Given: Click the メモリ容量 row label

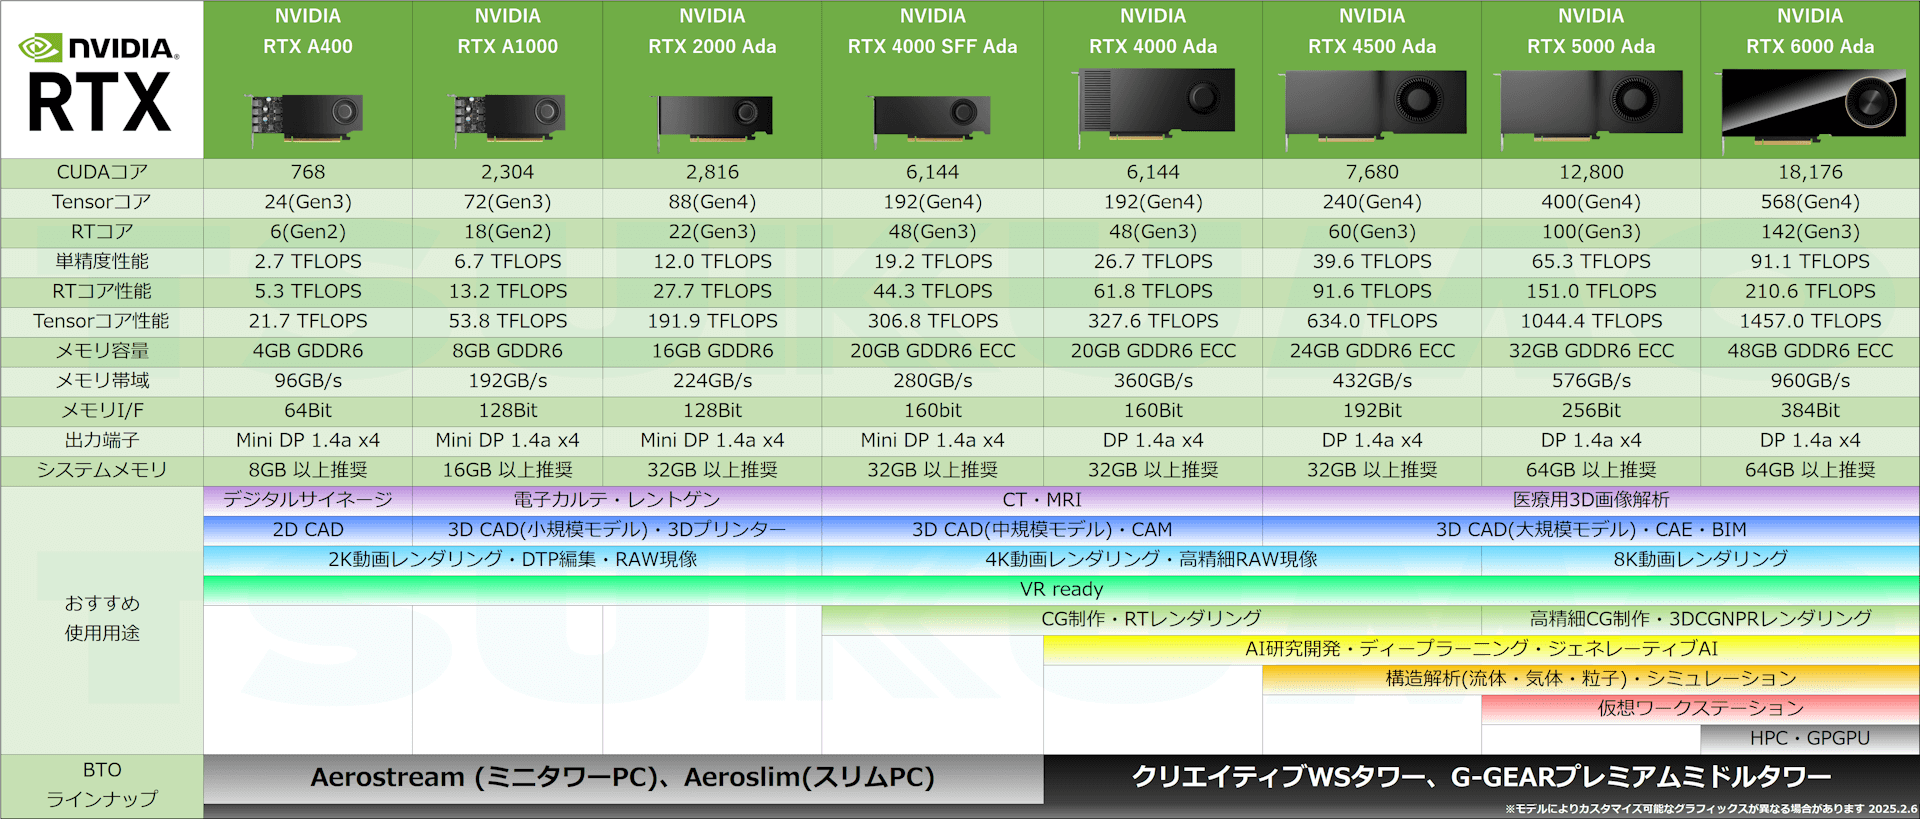Looking at the screenshot, I should tap(102, 351).
